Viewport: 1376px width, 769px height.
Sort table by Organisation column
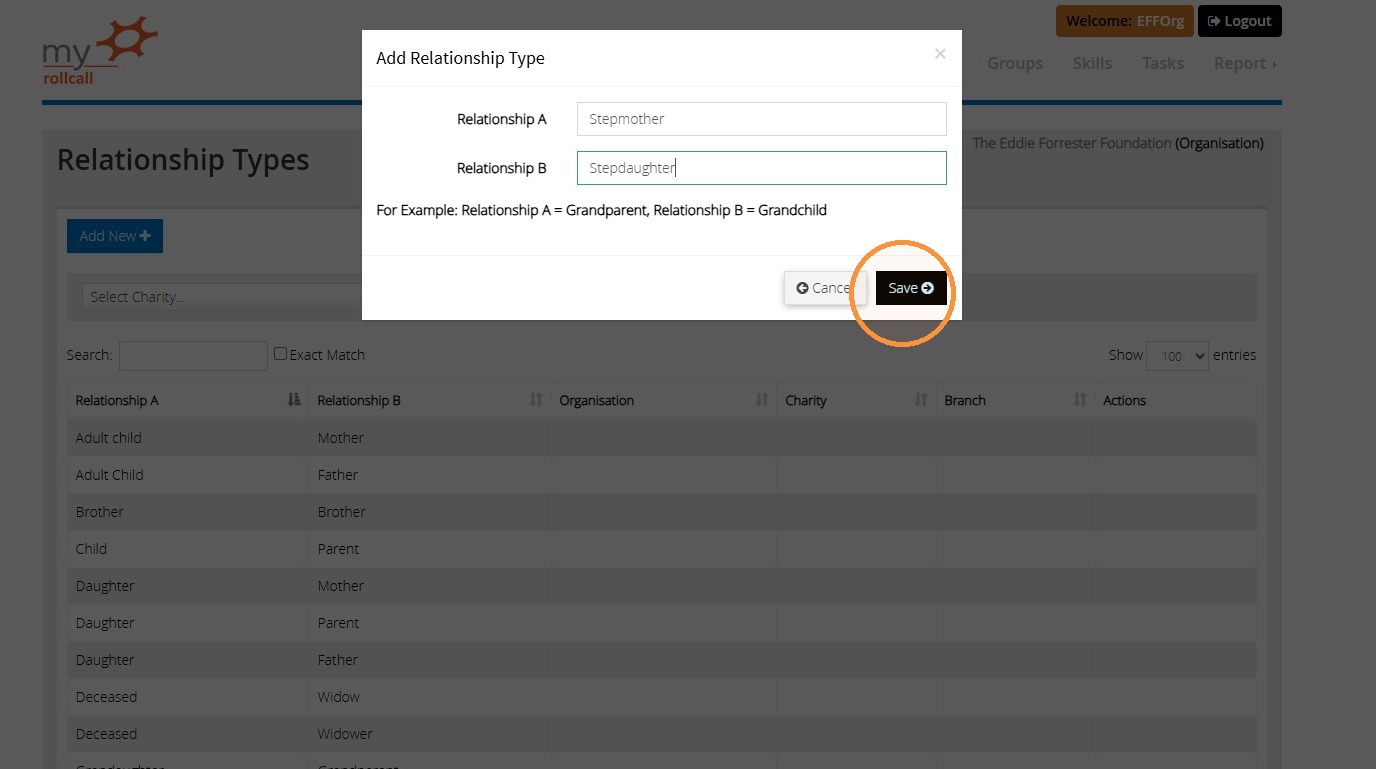[664, 400]
